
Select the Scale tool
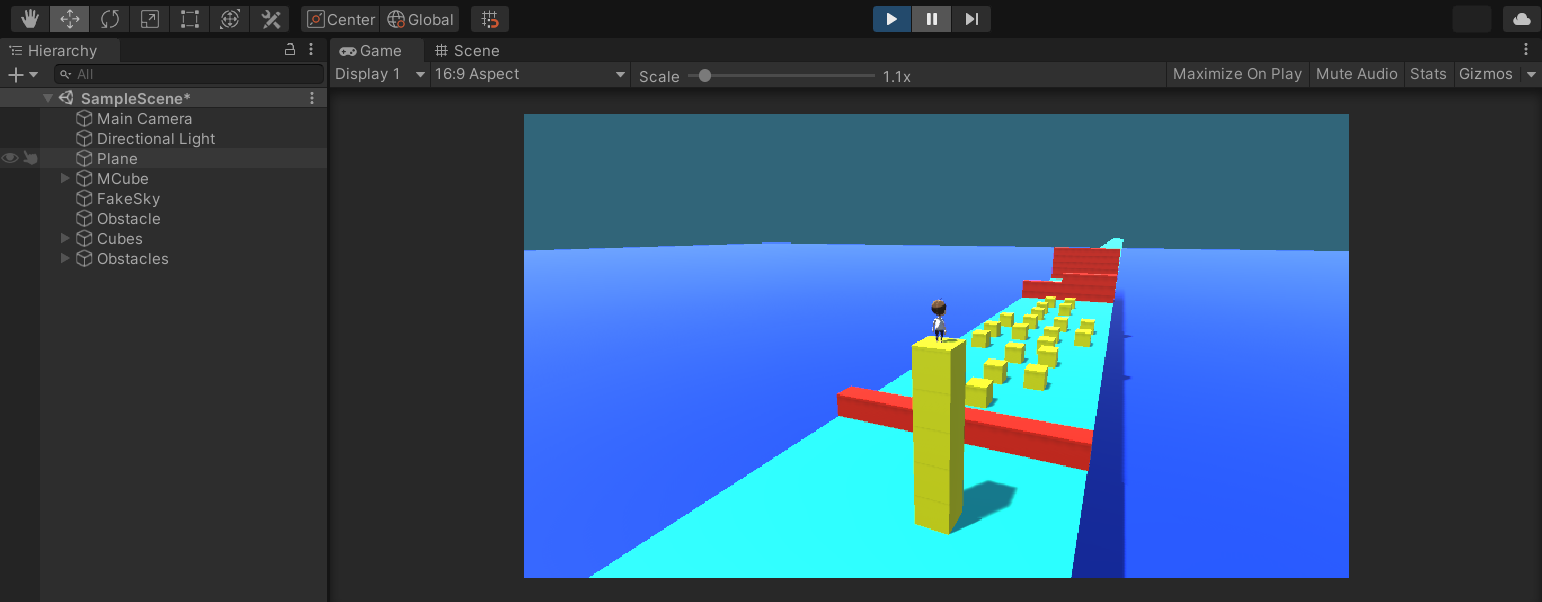pyautogui.click(x=150, y=18)
